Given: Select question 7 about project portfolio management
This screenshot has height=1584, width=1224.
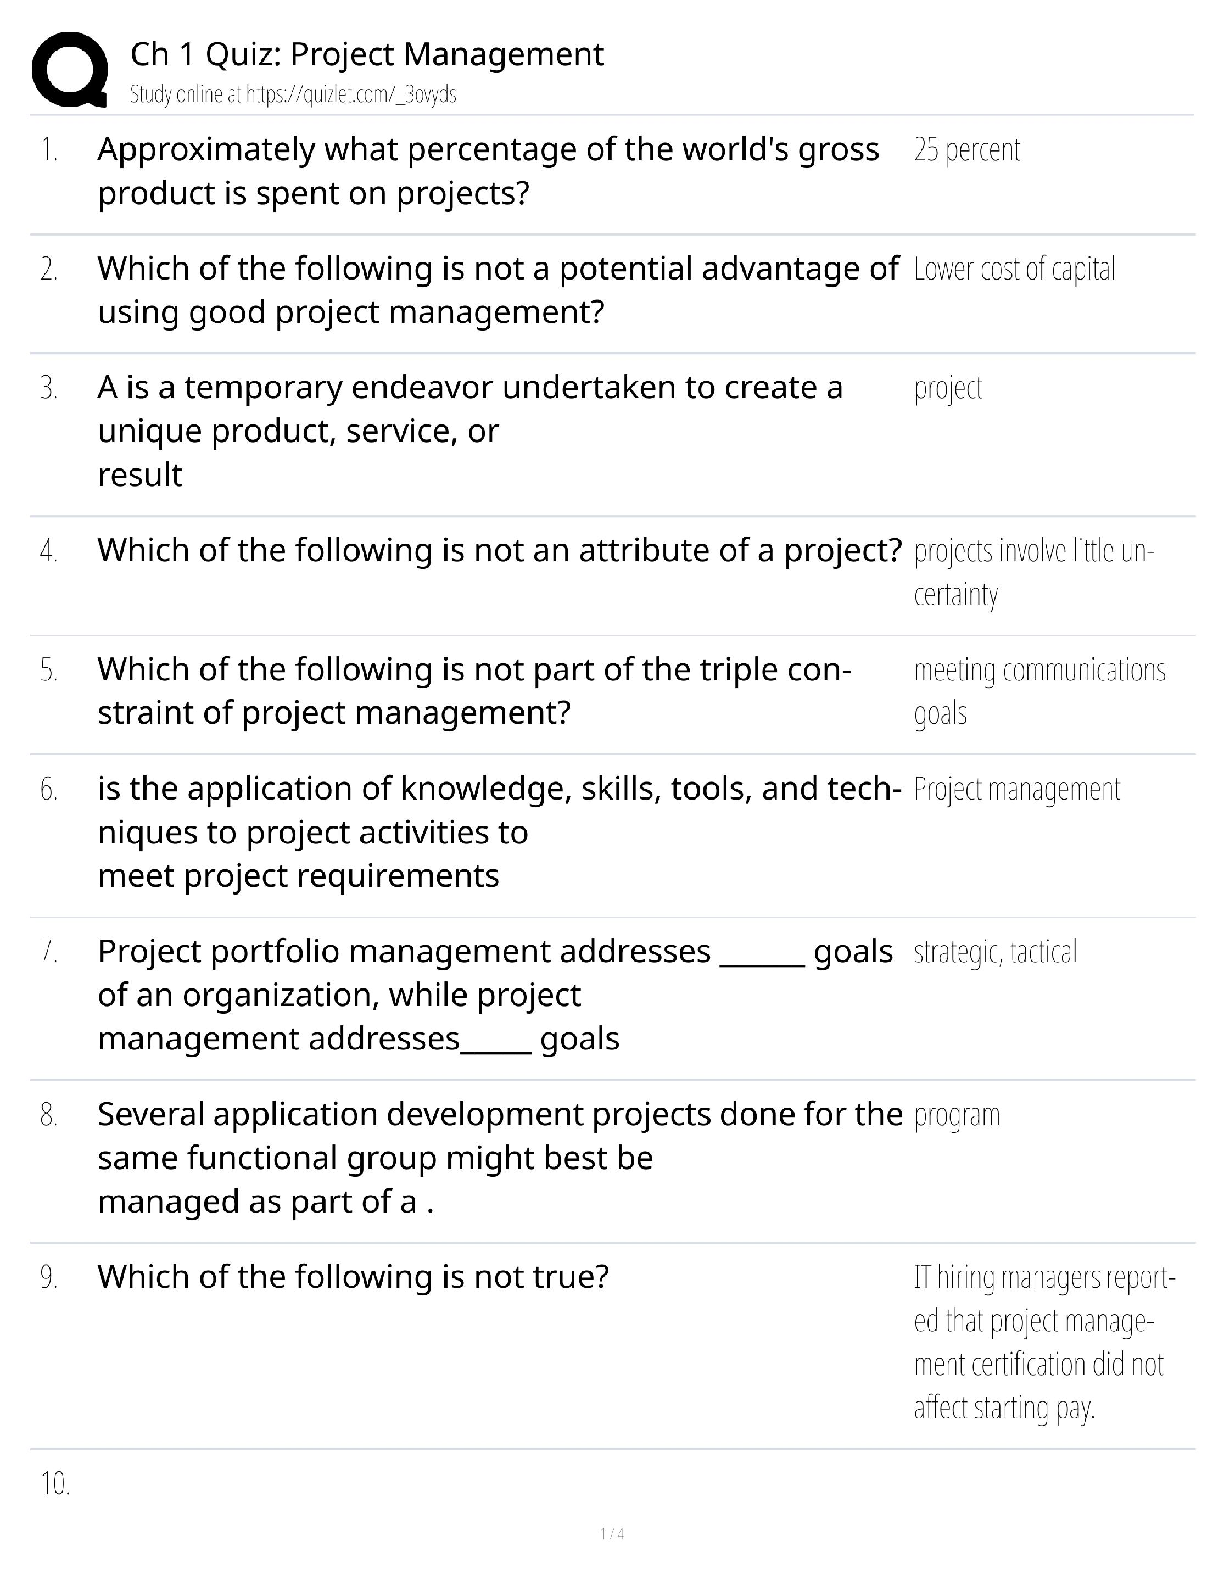Looking at the screenshot, I should click(x=495, y=994).
